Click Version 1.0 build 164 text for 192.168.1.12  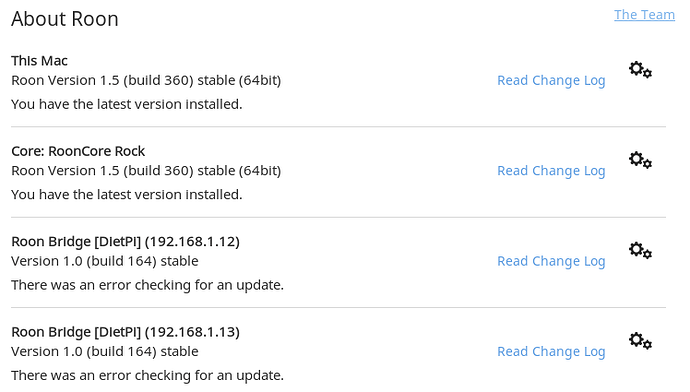coord(105,261)
